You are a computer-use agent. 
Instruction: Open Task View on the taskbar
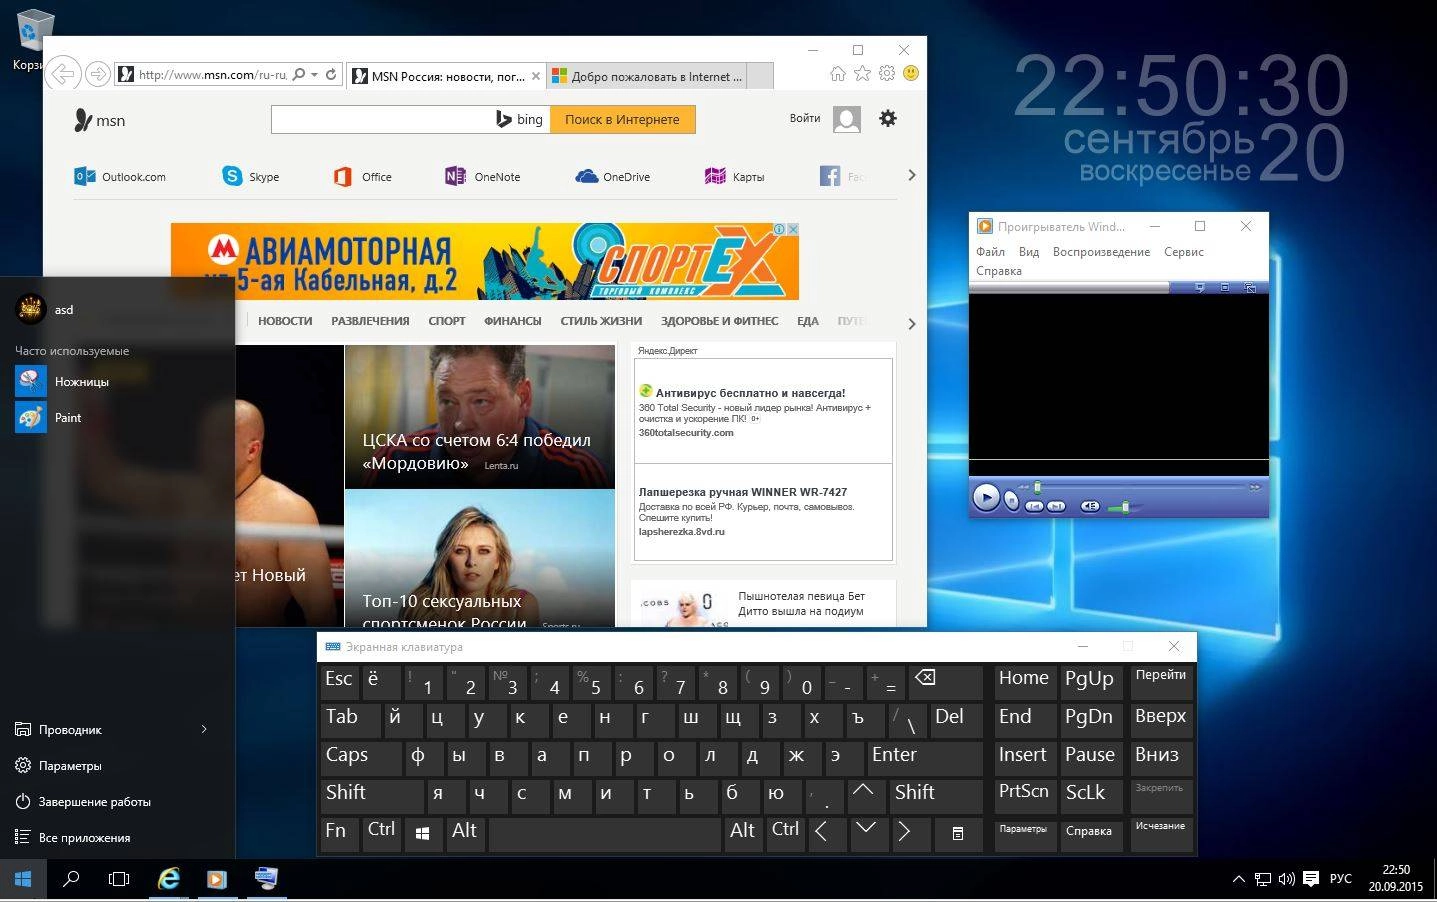click(x=119, y=879)
